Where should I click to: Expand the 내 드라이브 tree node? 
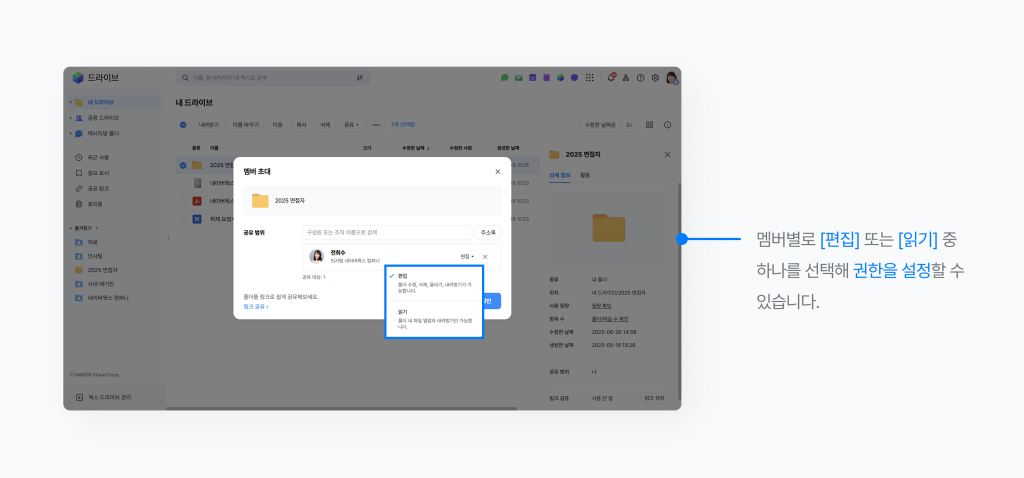pos(70,102)
